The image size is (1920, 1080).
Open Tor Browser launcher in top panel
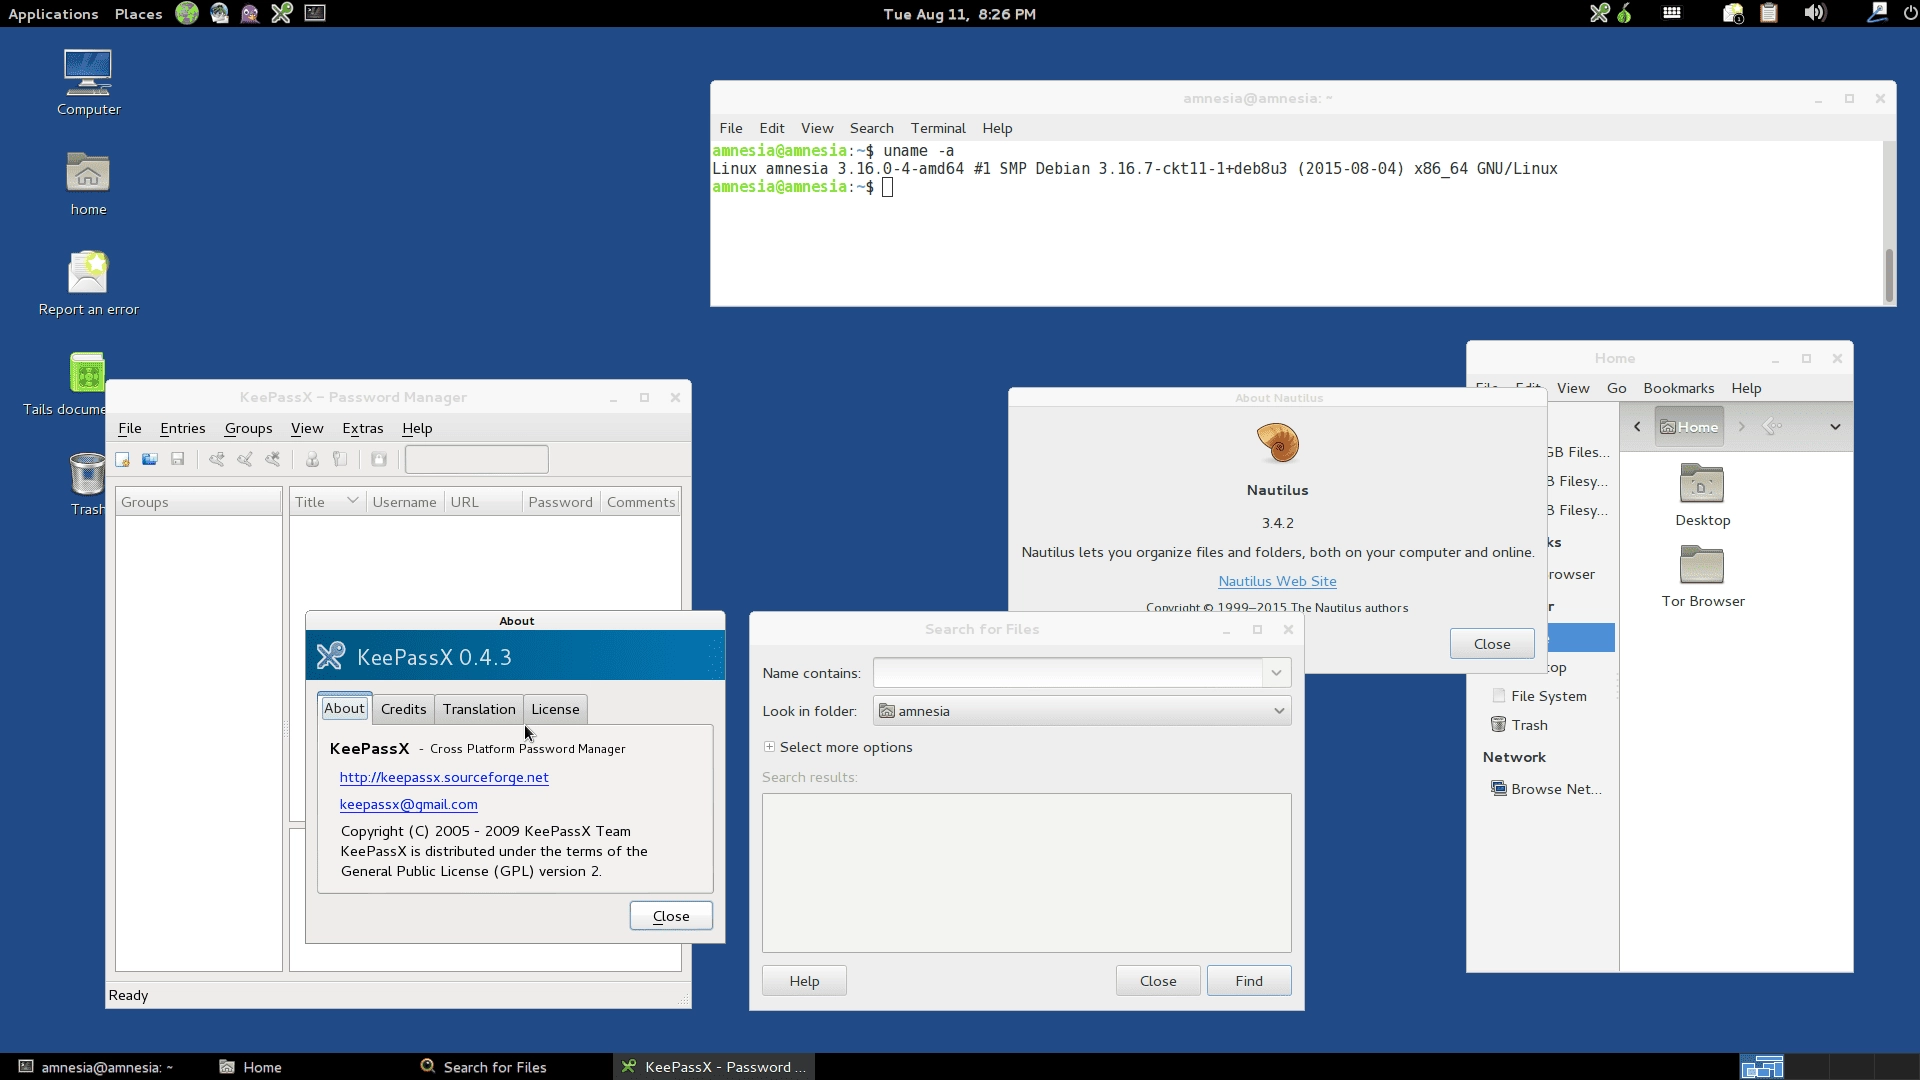187,13
